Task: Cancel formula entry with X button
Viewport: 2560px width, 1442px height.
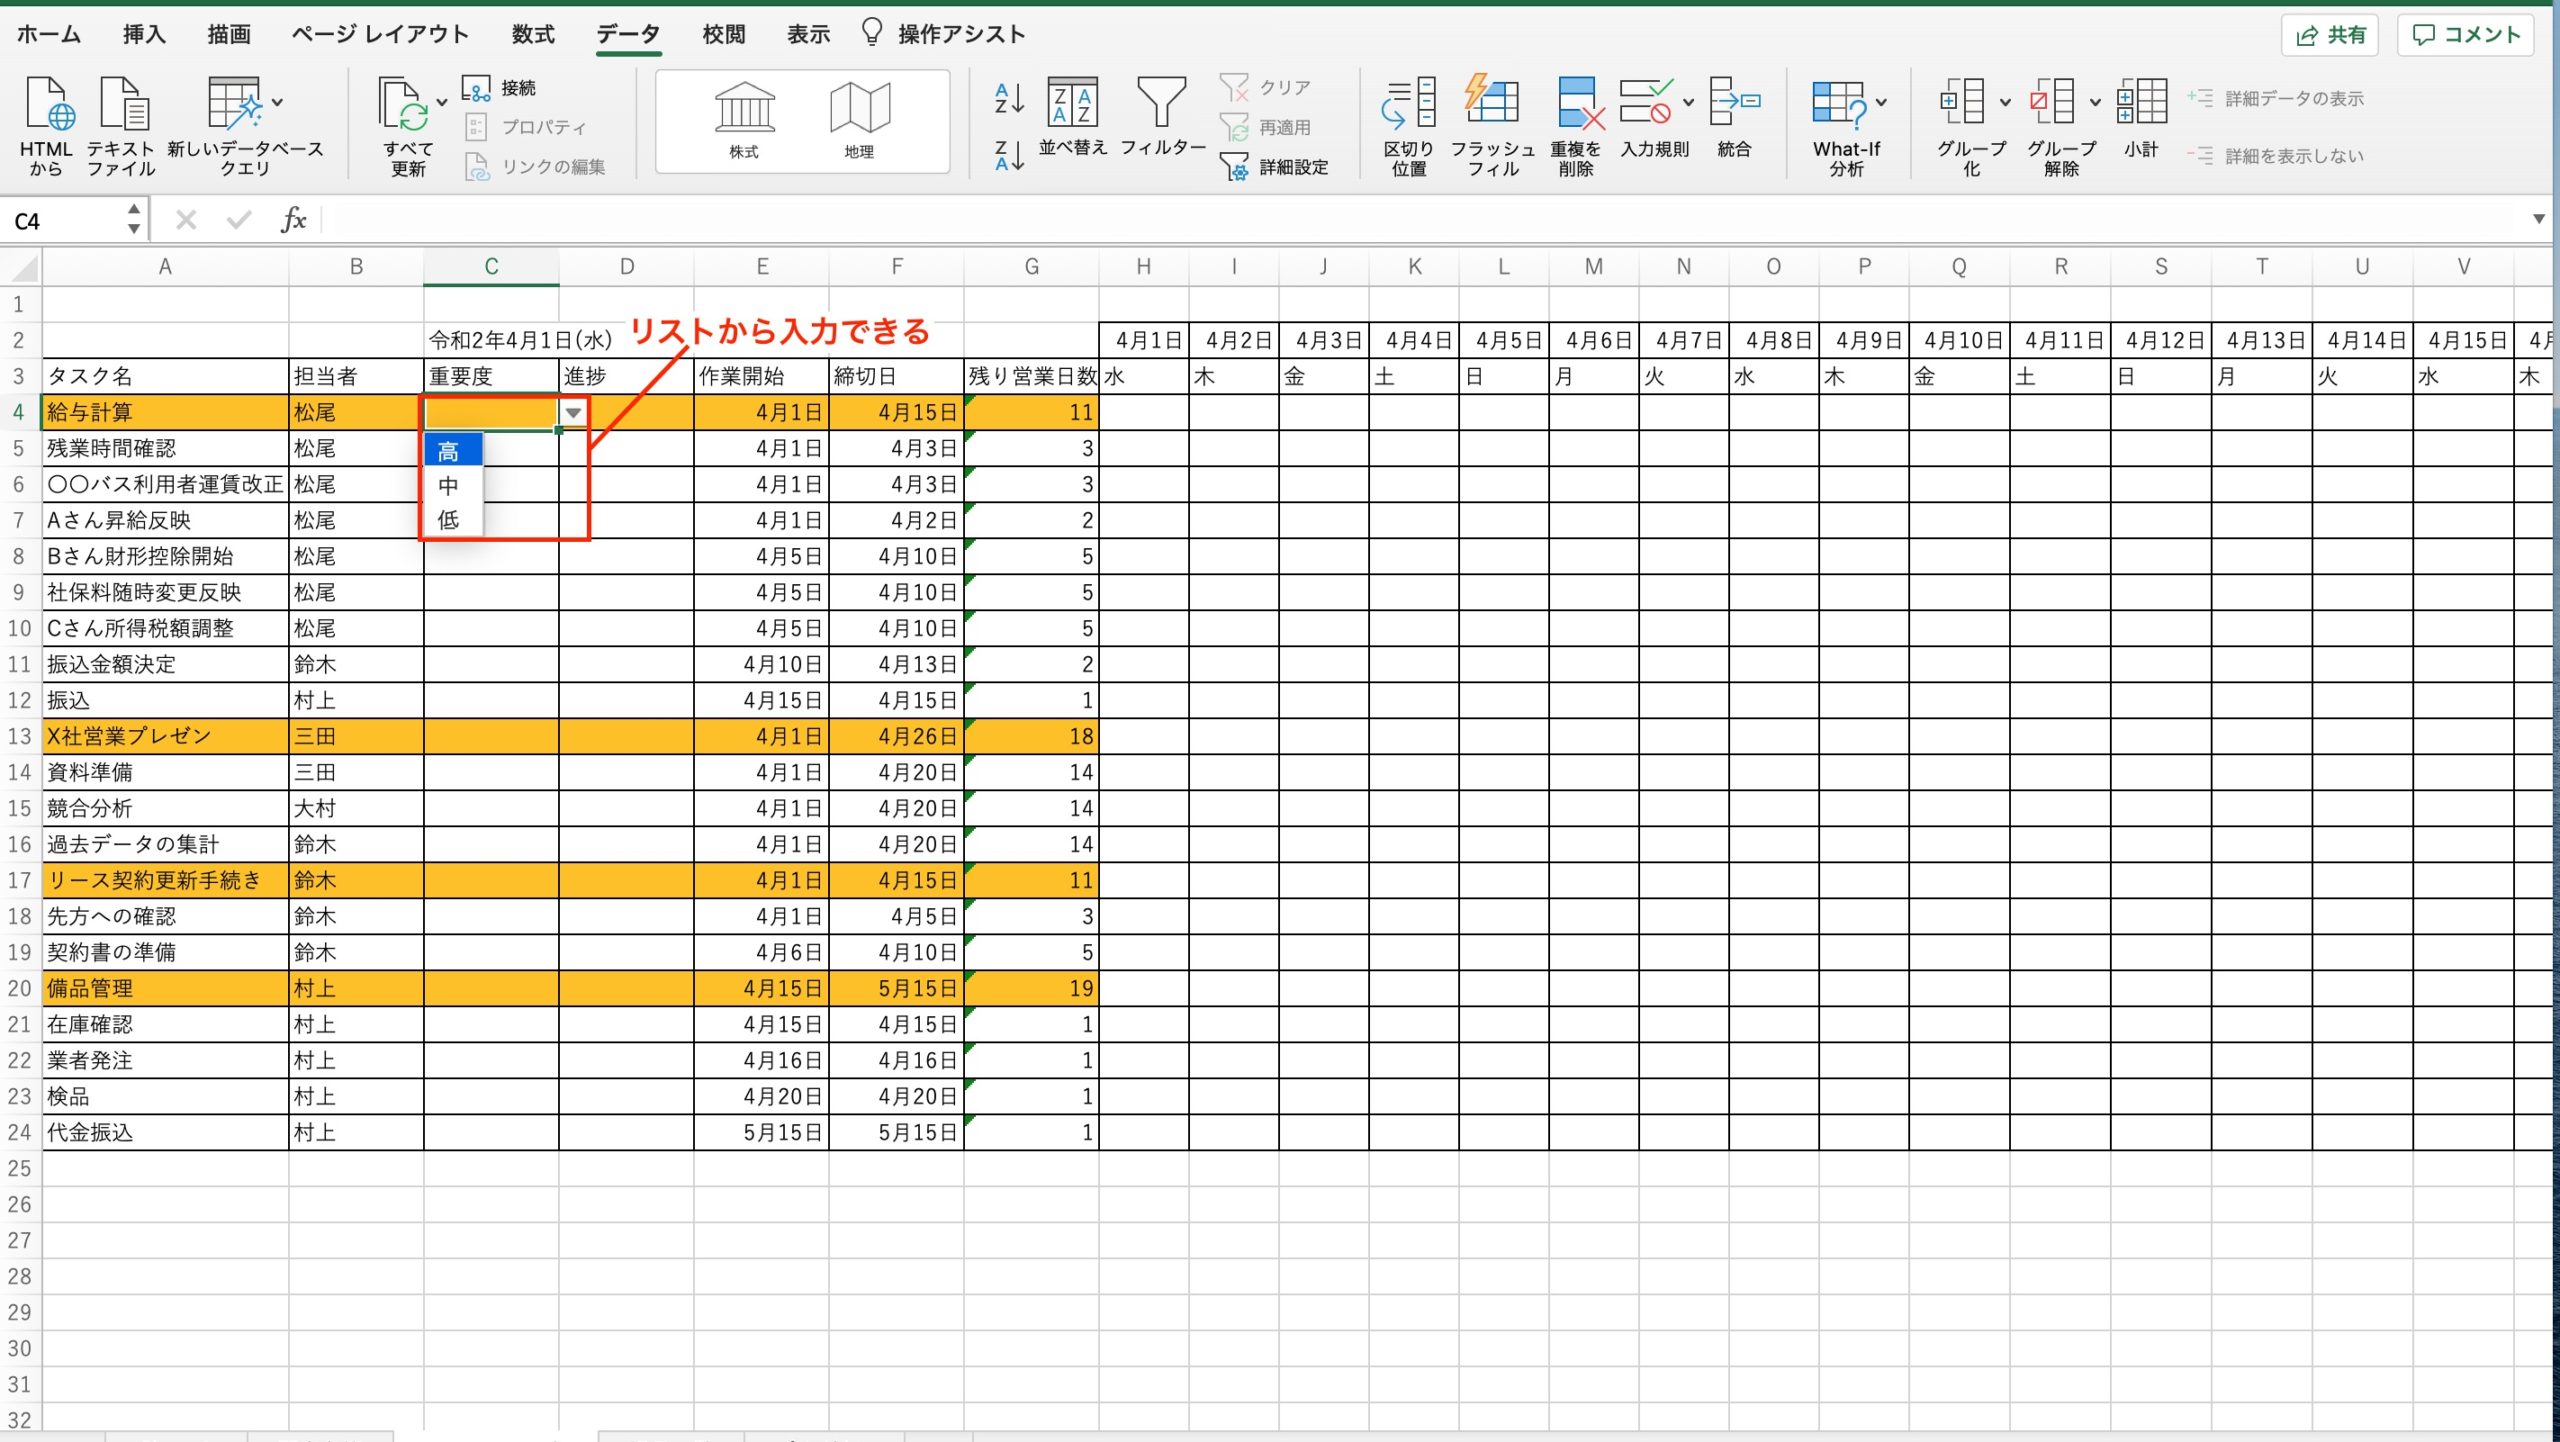Action: pos(186,219)
